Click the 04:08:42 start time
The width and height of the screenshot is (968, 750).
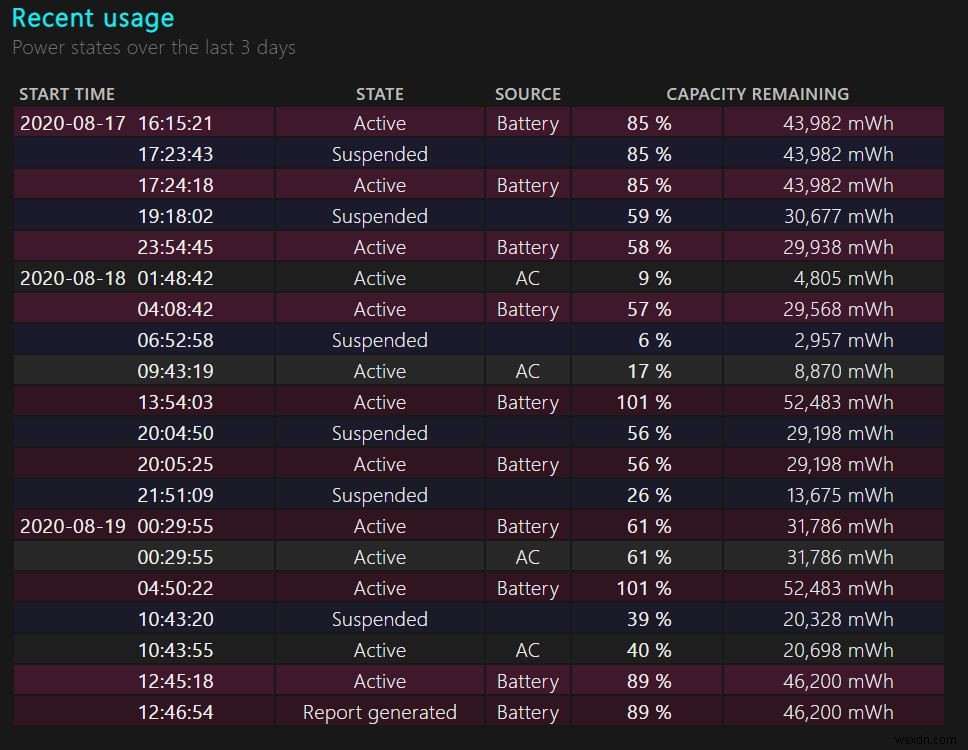175,309
